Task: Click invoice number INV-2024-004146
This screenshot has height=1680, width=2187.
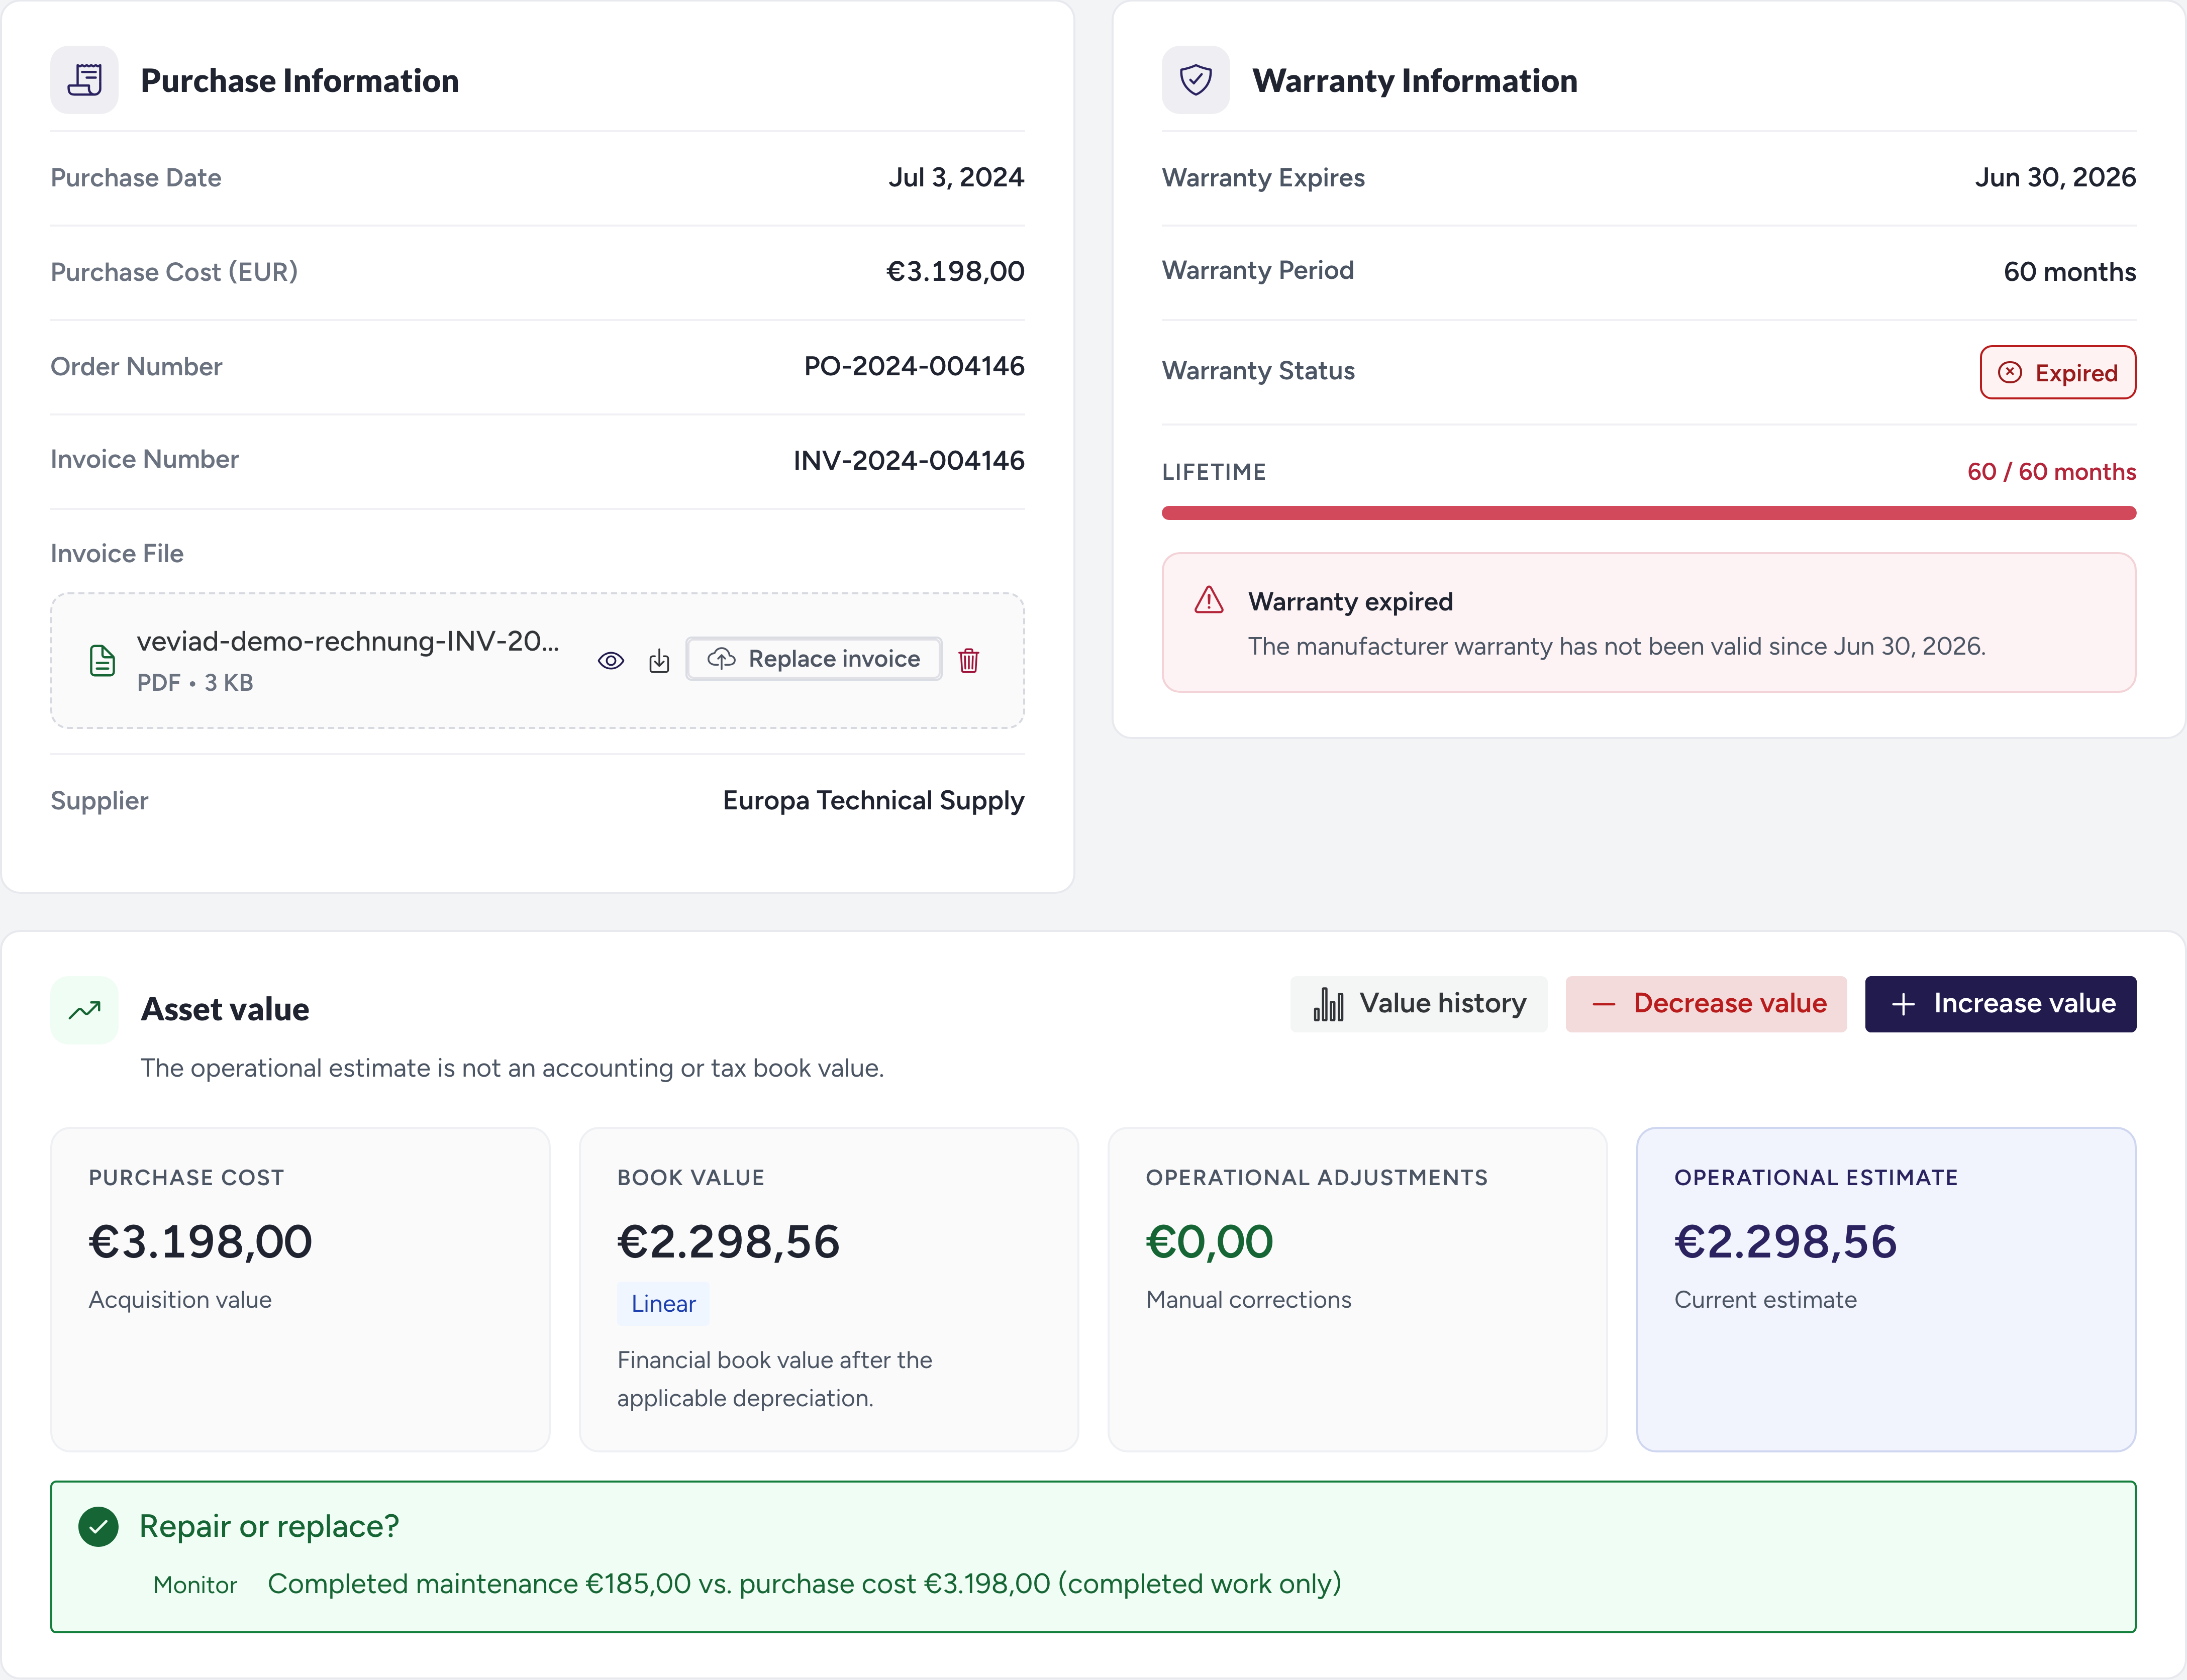Action: (909, 460)
